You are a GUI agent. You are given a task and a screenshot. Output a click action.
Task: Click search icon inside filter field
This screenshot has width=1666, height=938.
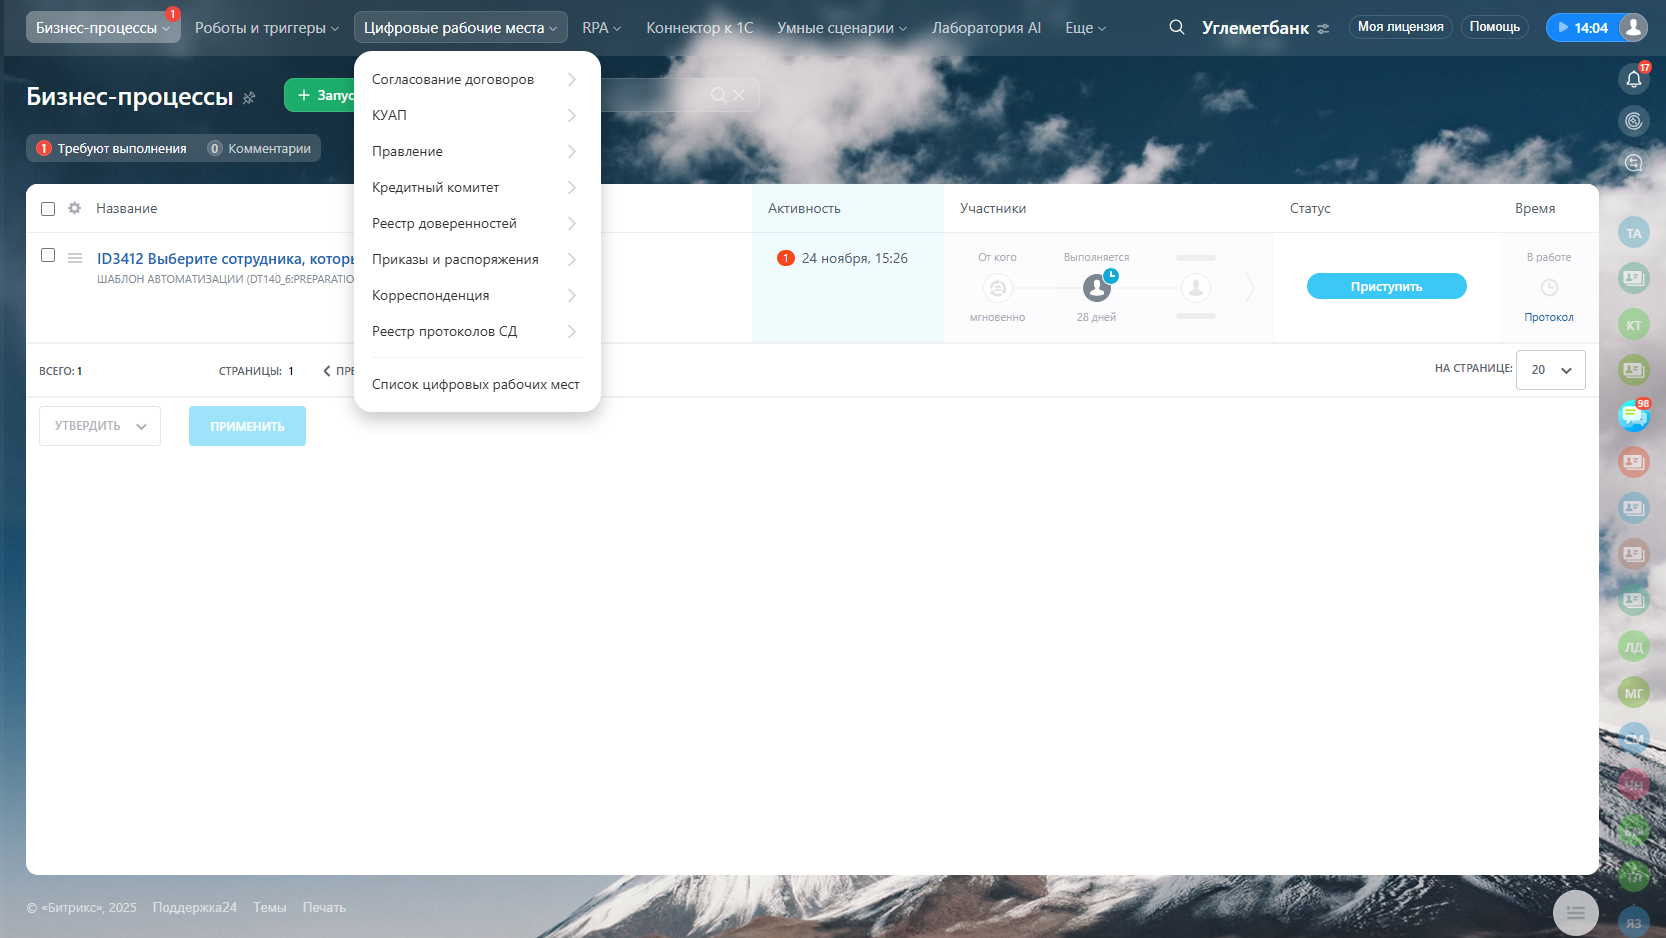click(718, 95)
